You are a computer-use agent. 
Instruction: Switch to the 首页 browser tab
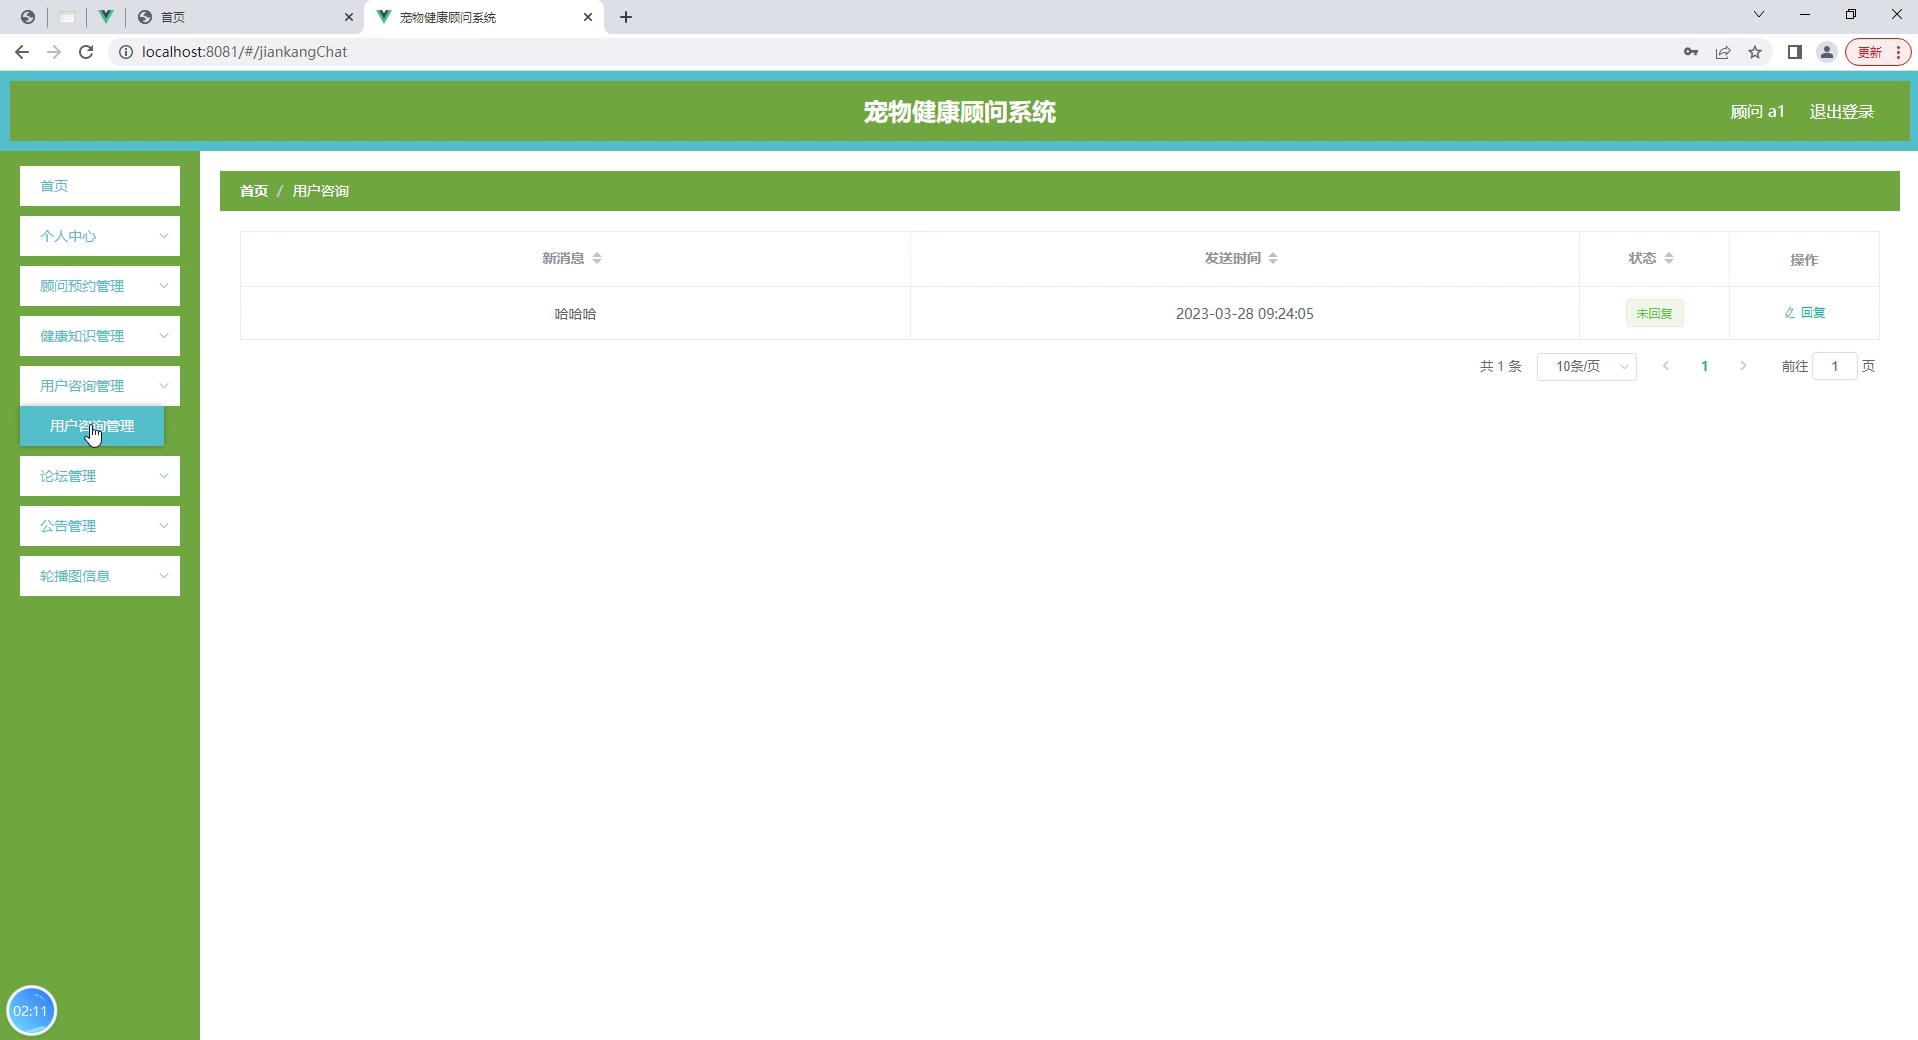(x=245, y=17)
